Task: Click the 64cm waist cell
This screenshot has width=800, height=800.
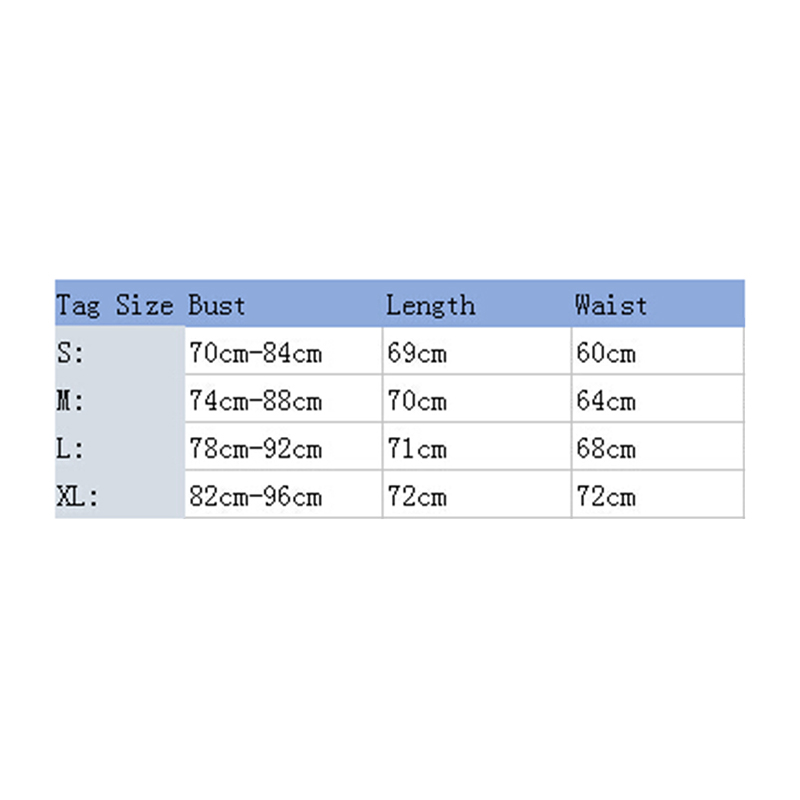Action: [x=605, y=401]
